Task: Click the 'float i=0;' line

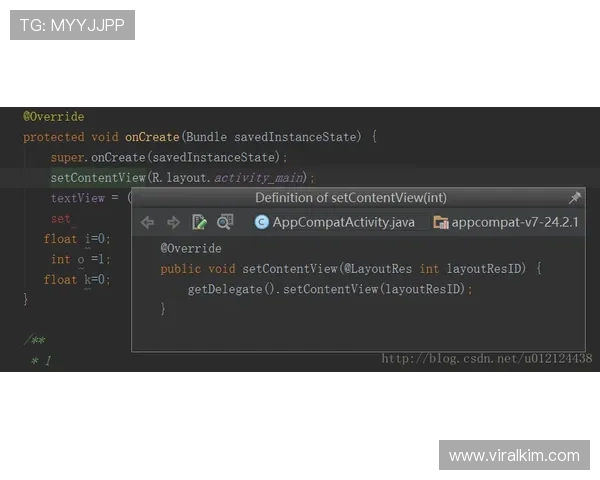Action: point(77,239)
